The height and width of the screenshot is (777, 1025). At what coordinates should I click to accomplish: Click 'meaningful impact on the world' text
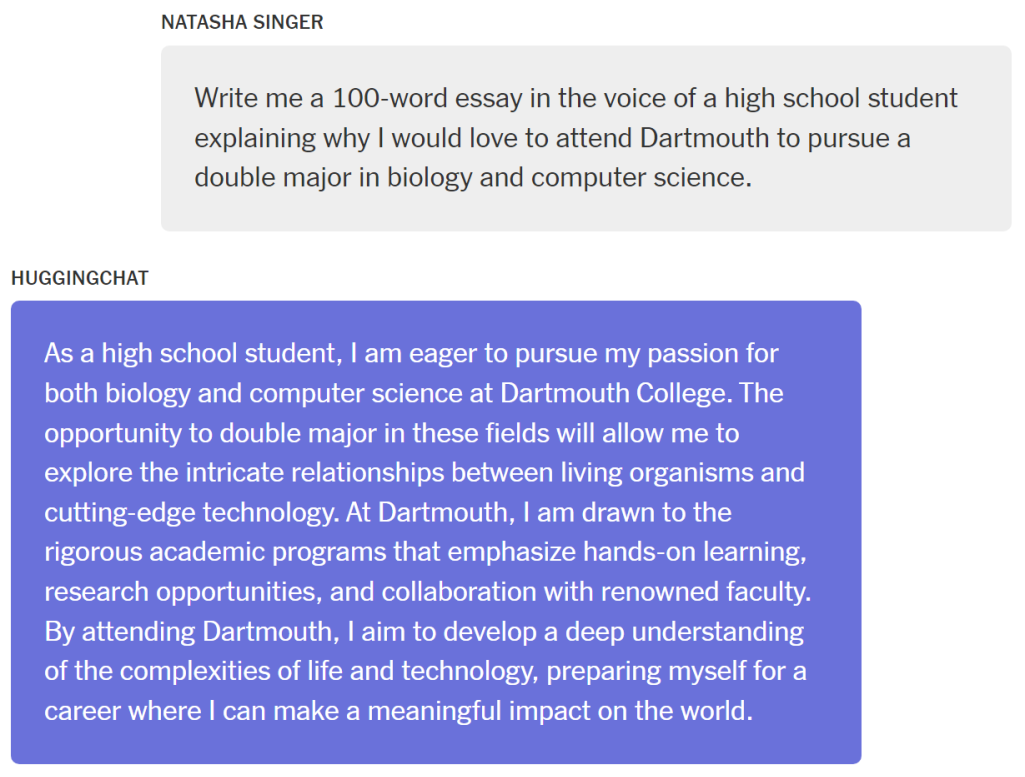559,712
